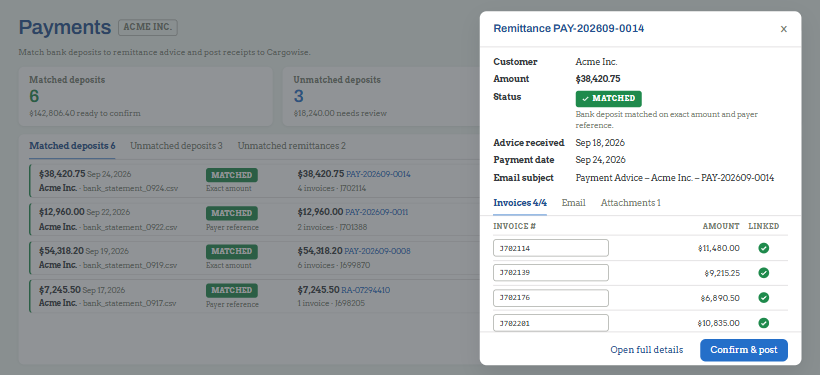Open the Attachments 1 tab

pos(630,203)
